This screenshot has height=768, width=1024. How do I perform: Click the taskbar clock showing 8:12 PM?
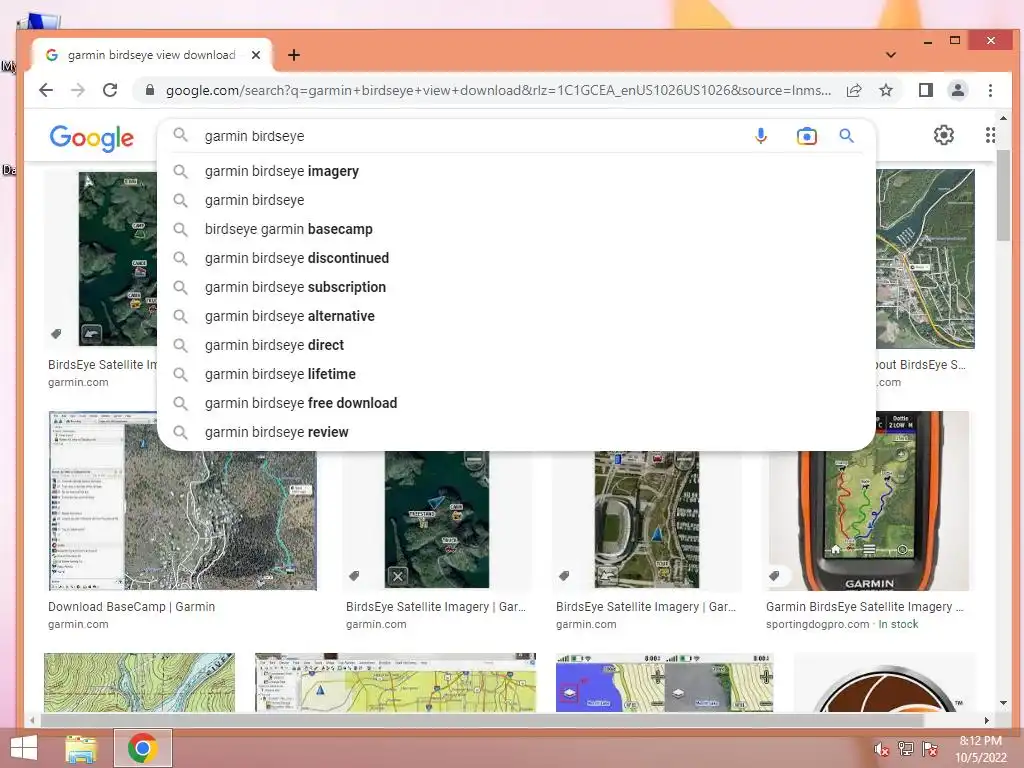tap(981, 749)
